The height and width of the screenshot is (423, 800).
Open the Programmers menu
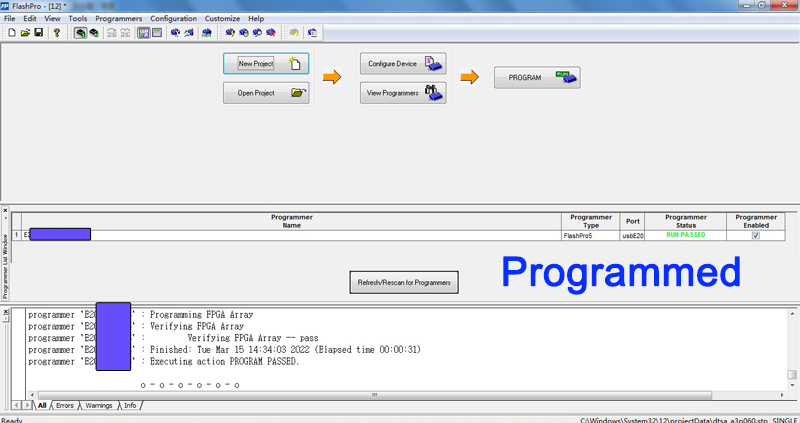coord(119,19)
